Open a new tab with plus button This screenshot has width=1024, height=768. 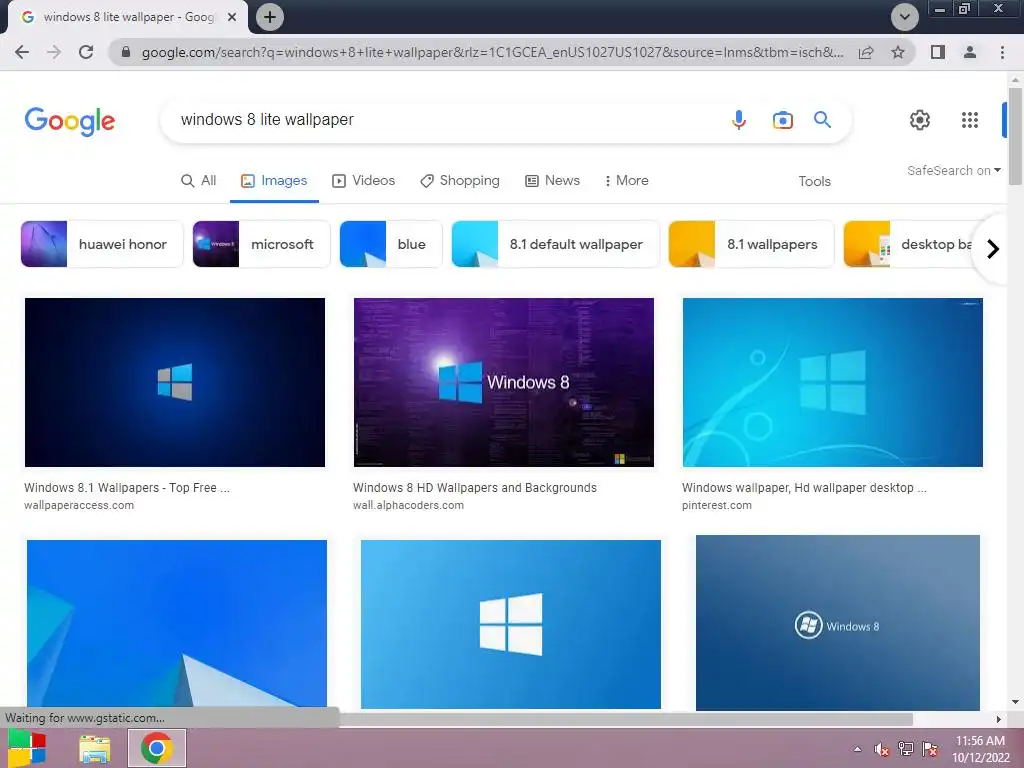tap(270, 17)
